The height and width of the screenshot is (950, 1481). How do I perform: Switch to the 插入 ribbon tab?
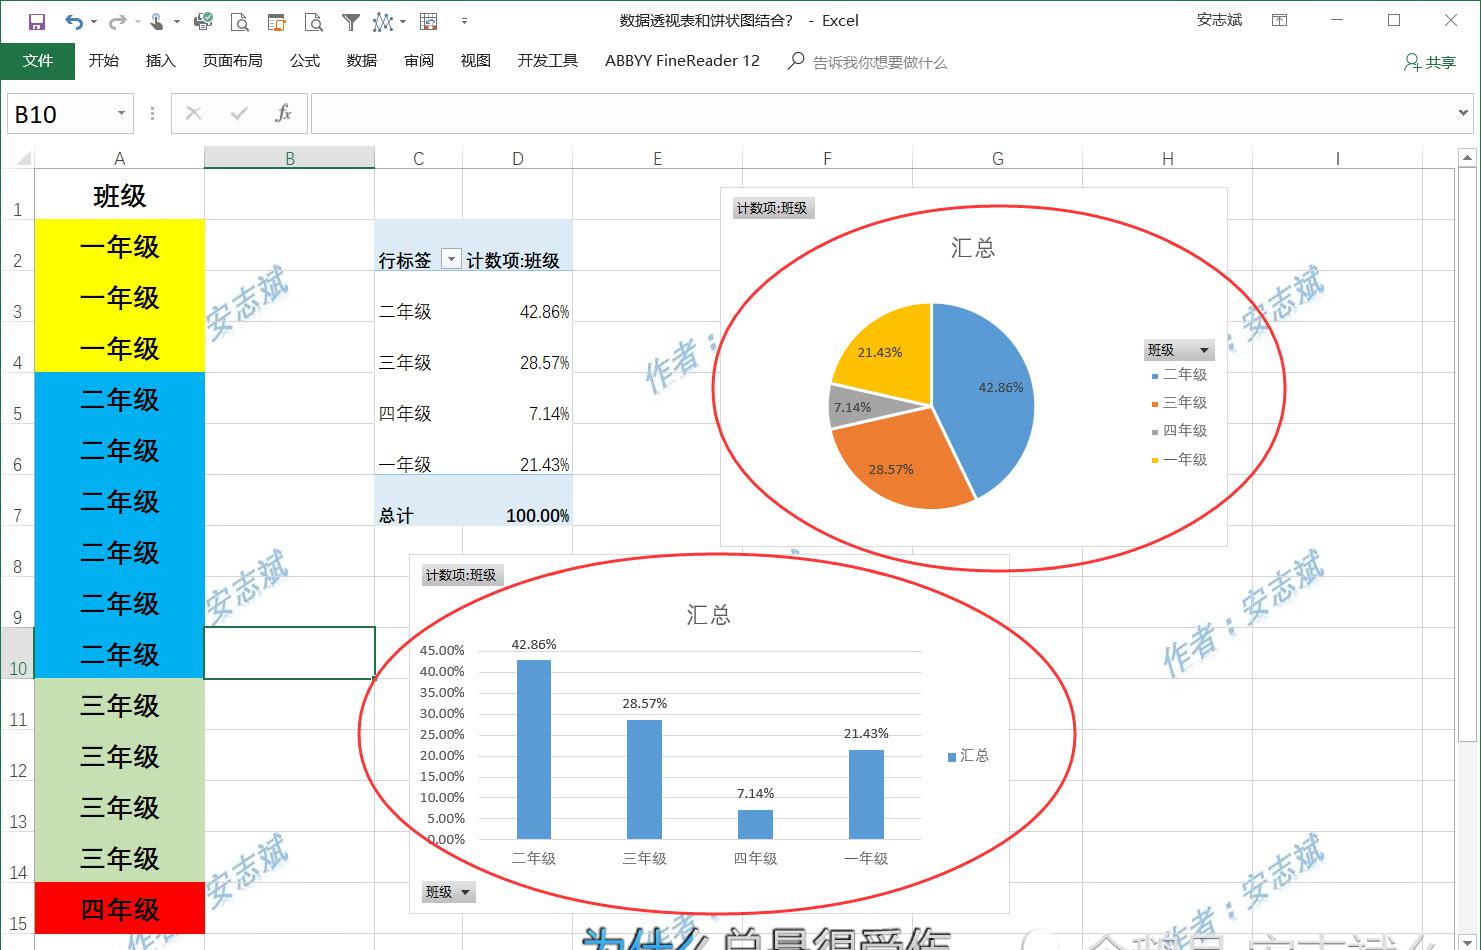click(x=160, y=60)
